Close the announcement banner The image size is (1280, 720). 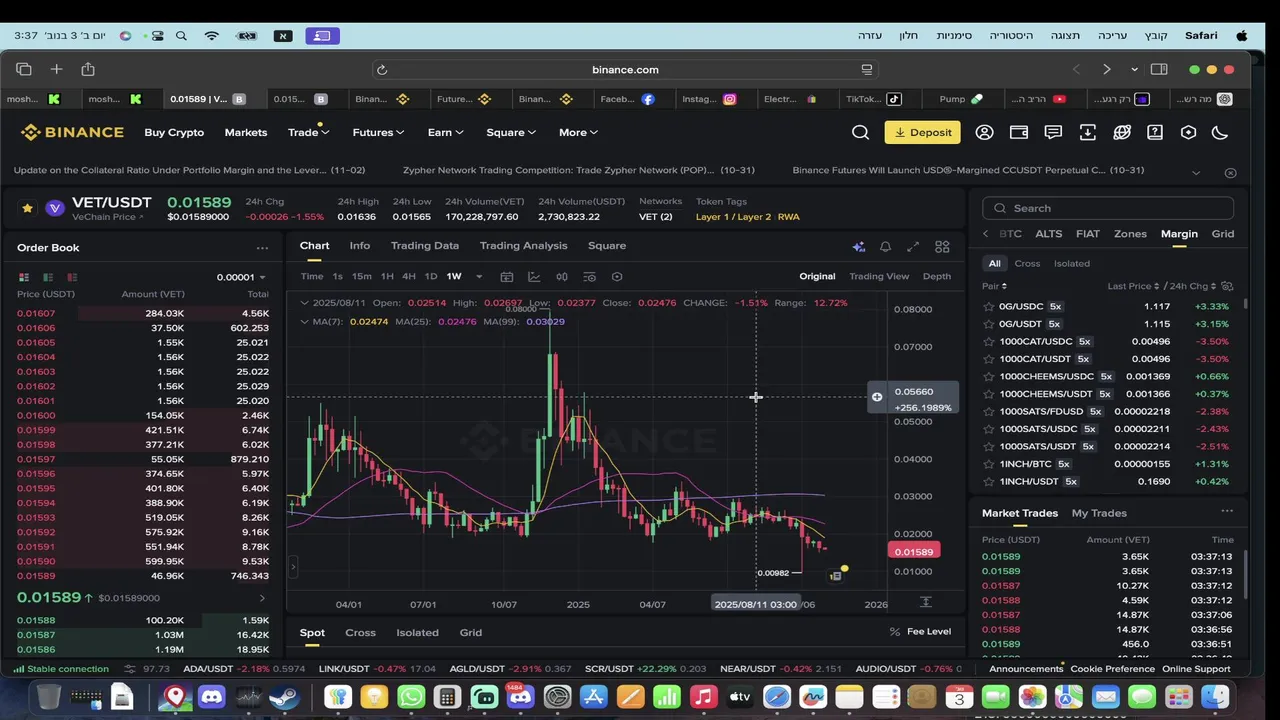[1231, 173]
